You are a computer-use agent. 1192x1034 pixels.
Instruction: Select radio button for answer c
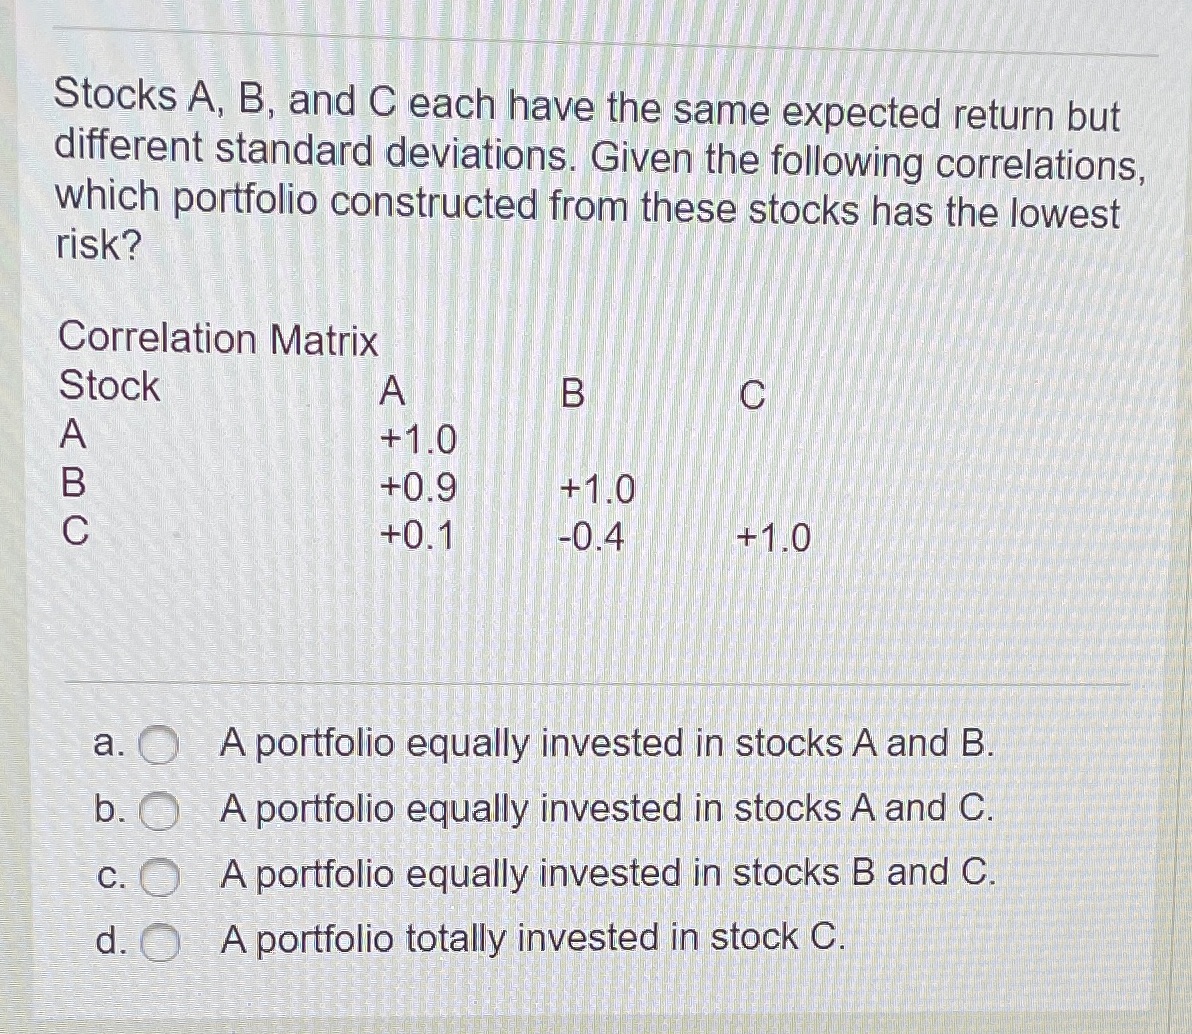pos(162,876)
